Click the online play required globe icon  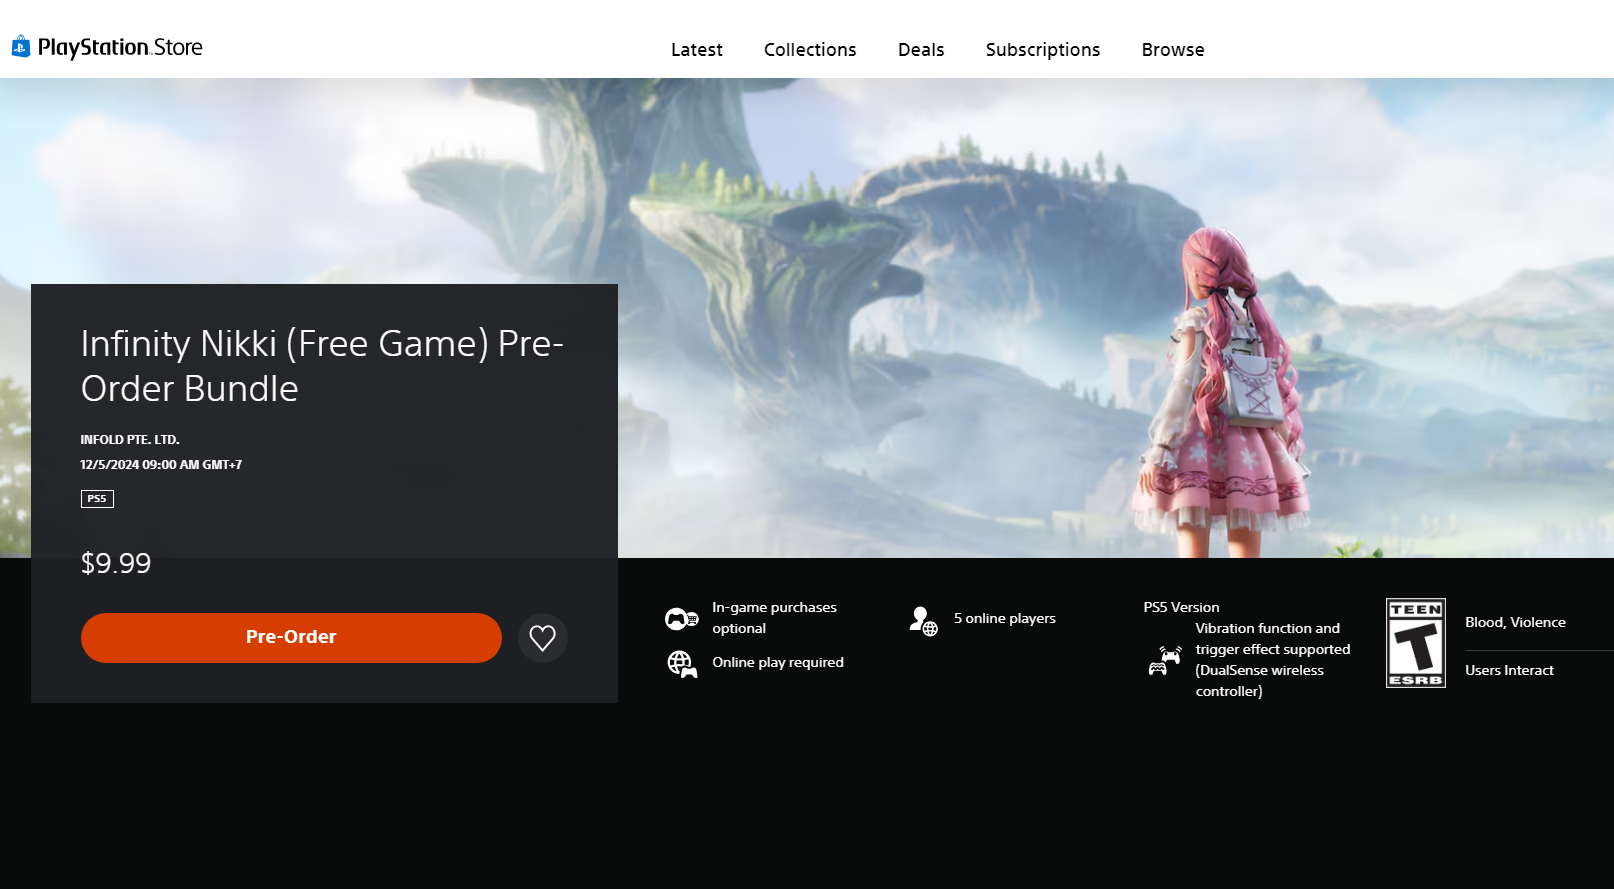[x=682, y=664]
